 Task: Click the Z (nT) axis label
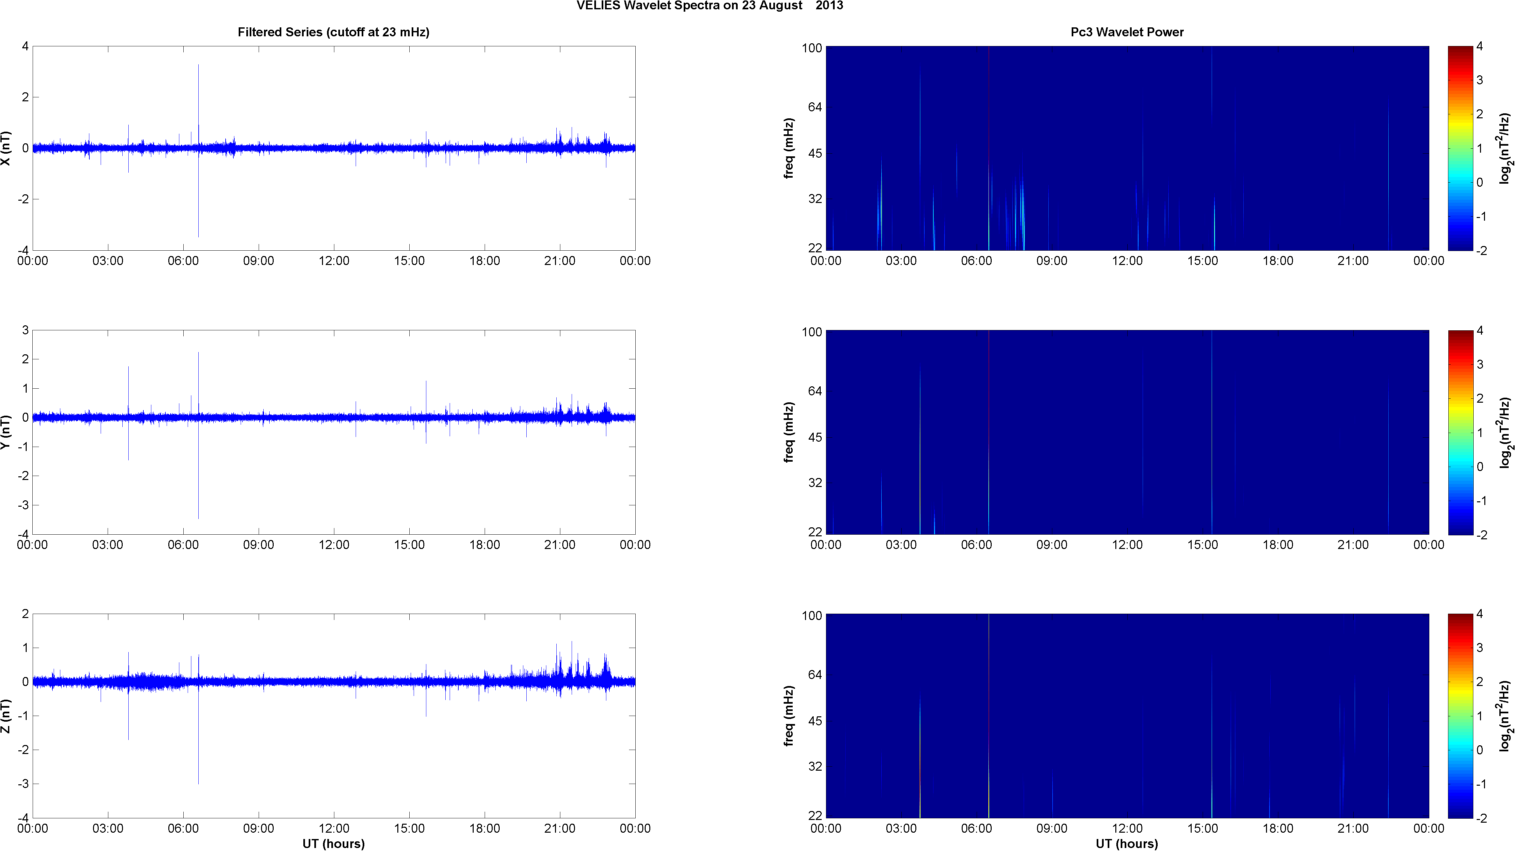pos(7,716)
